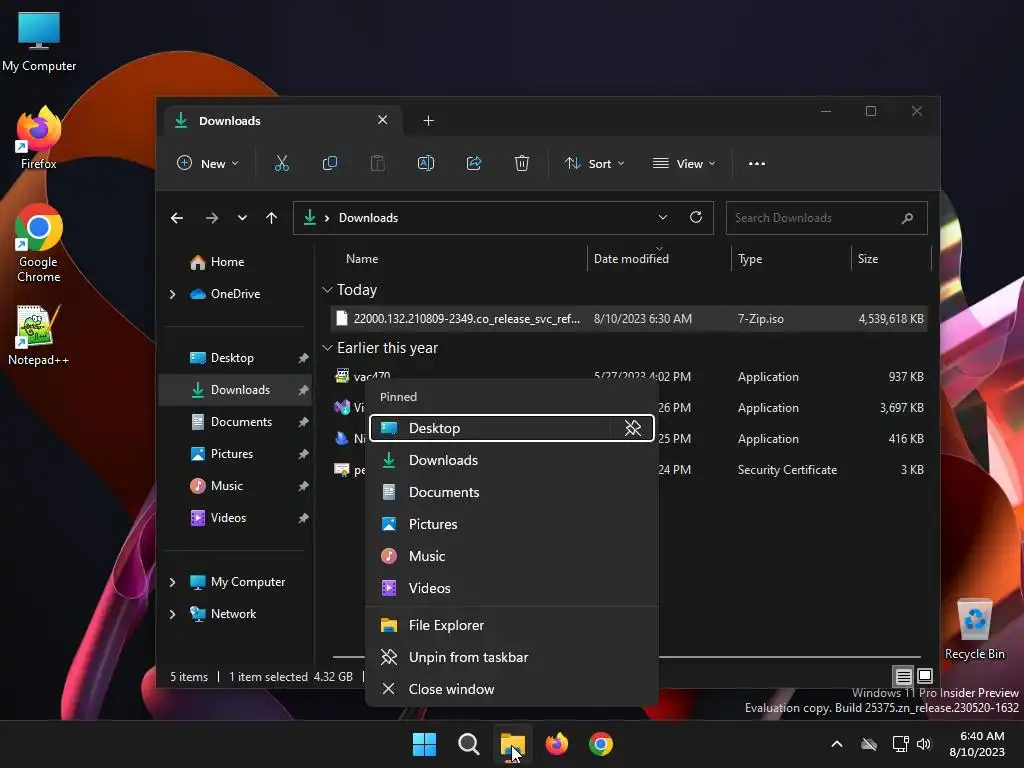The width and height of the screenshot is (1024, 768).
Task: Open Documents from the jump list
Action: click(512, 492)
